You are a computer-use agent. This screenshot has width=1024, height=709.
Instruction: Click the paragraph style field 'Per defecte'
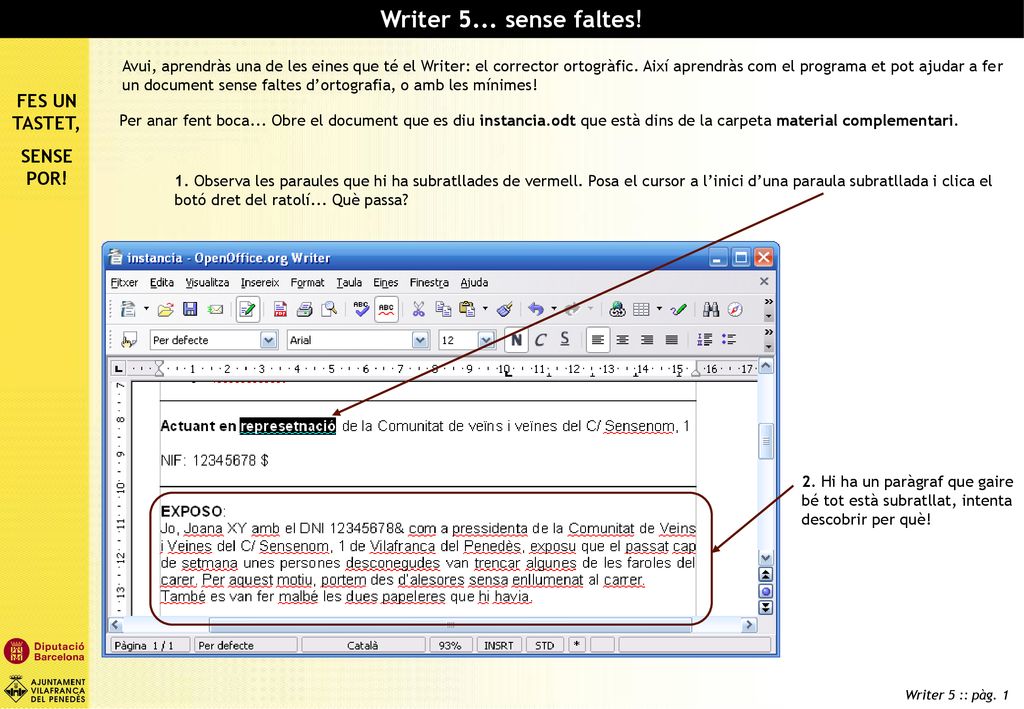point(205,340)
